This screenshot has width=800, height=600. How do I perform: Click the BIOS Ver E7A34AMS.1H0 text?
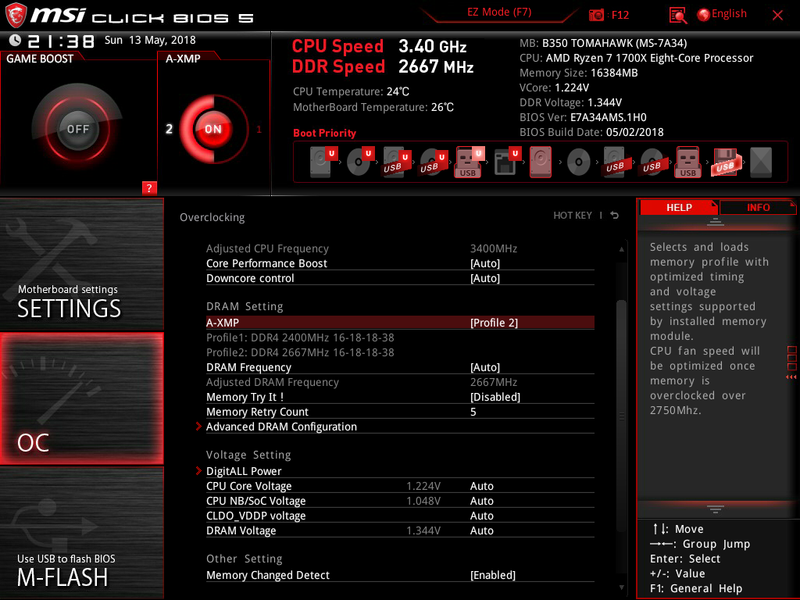(x=583, y=117)
